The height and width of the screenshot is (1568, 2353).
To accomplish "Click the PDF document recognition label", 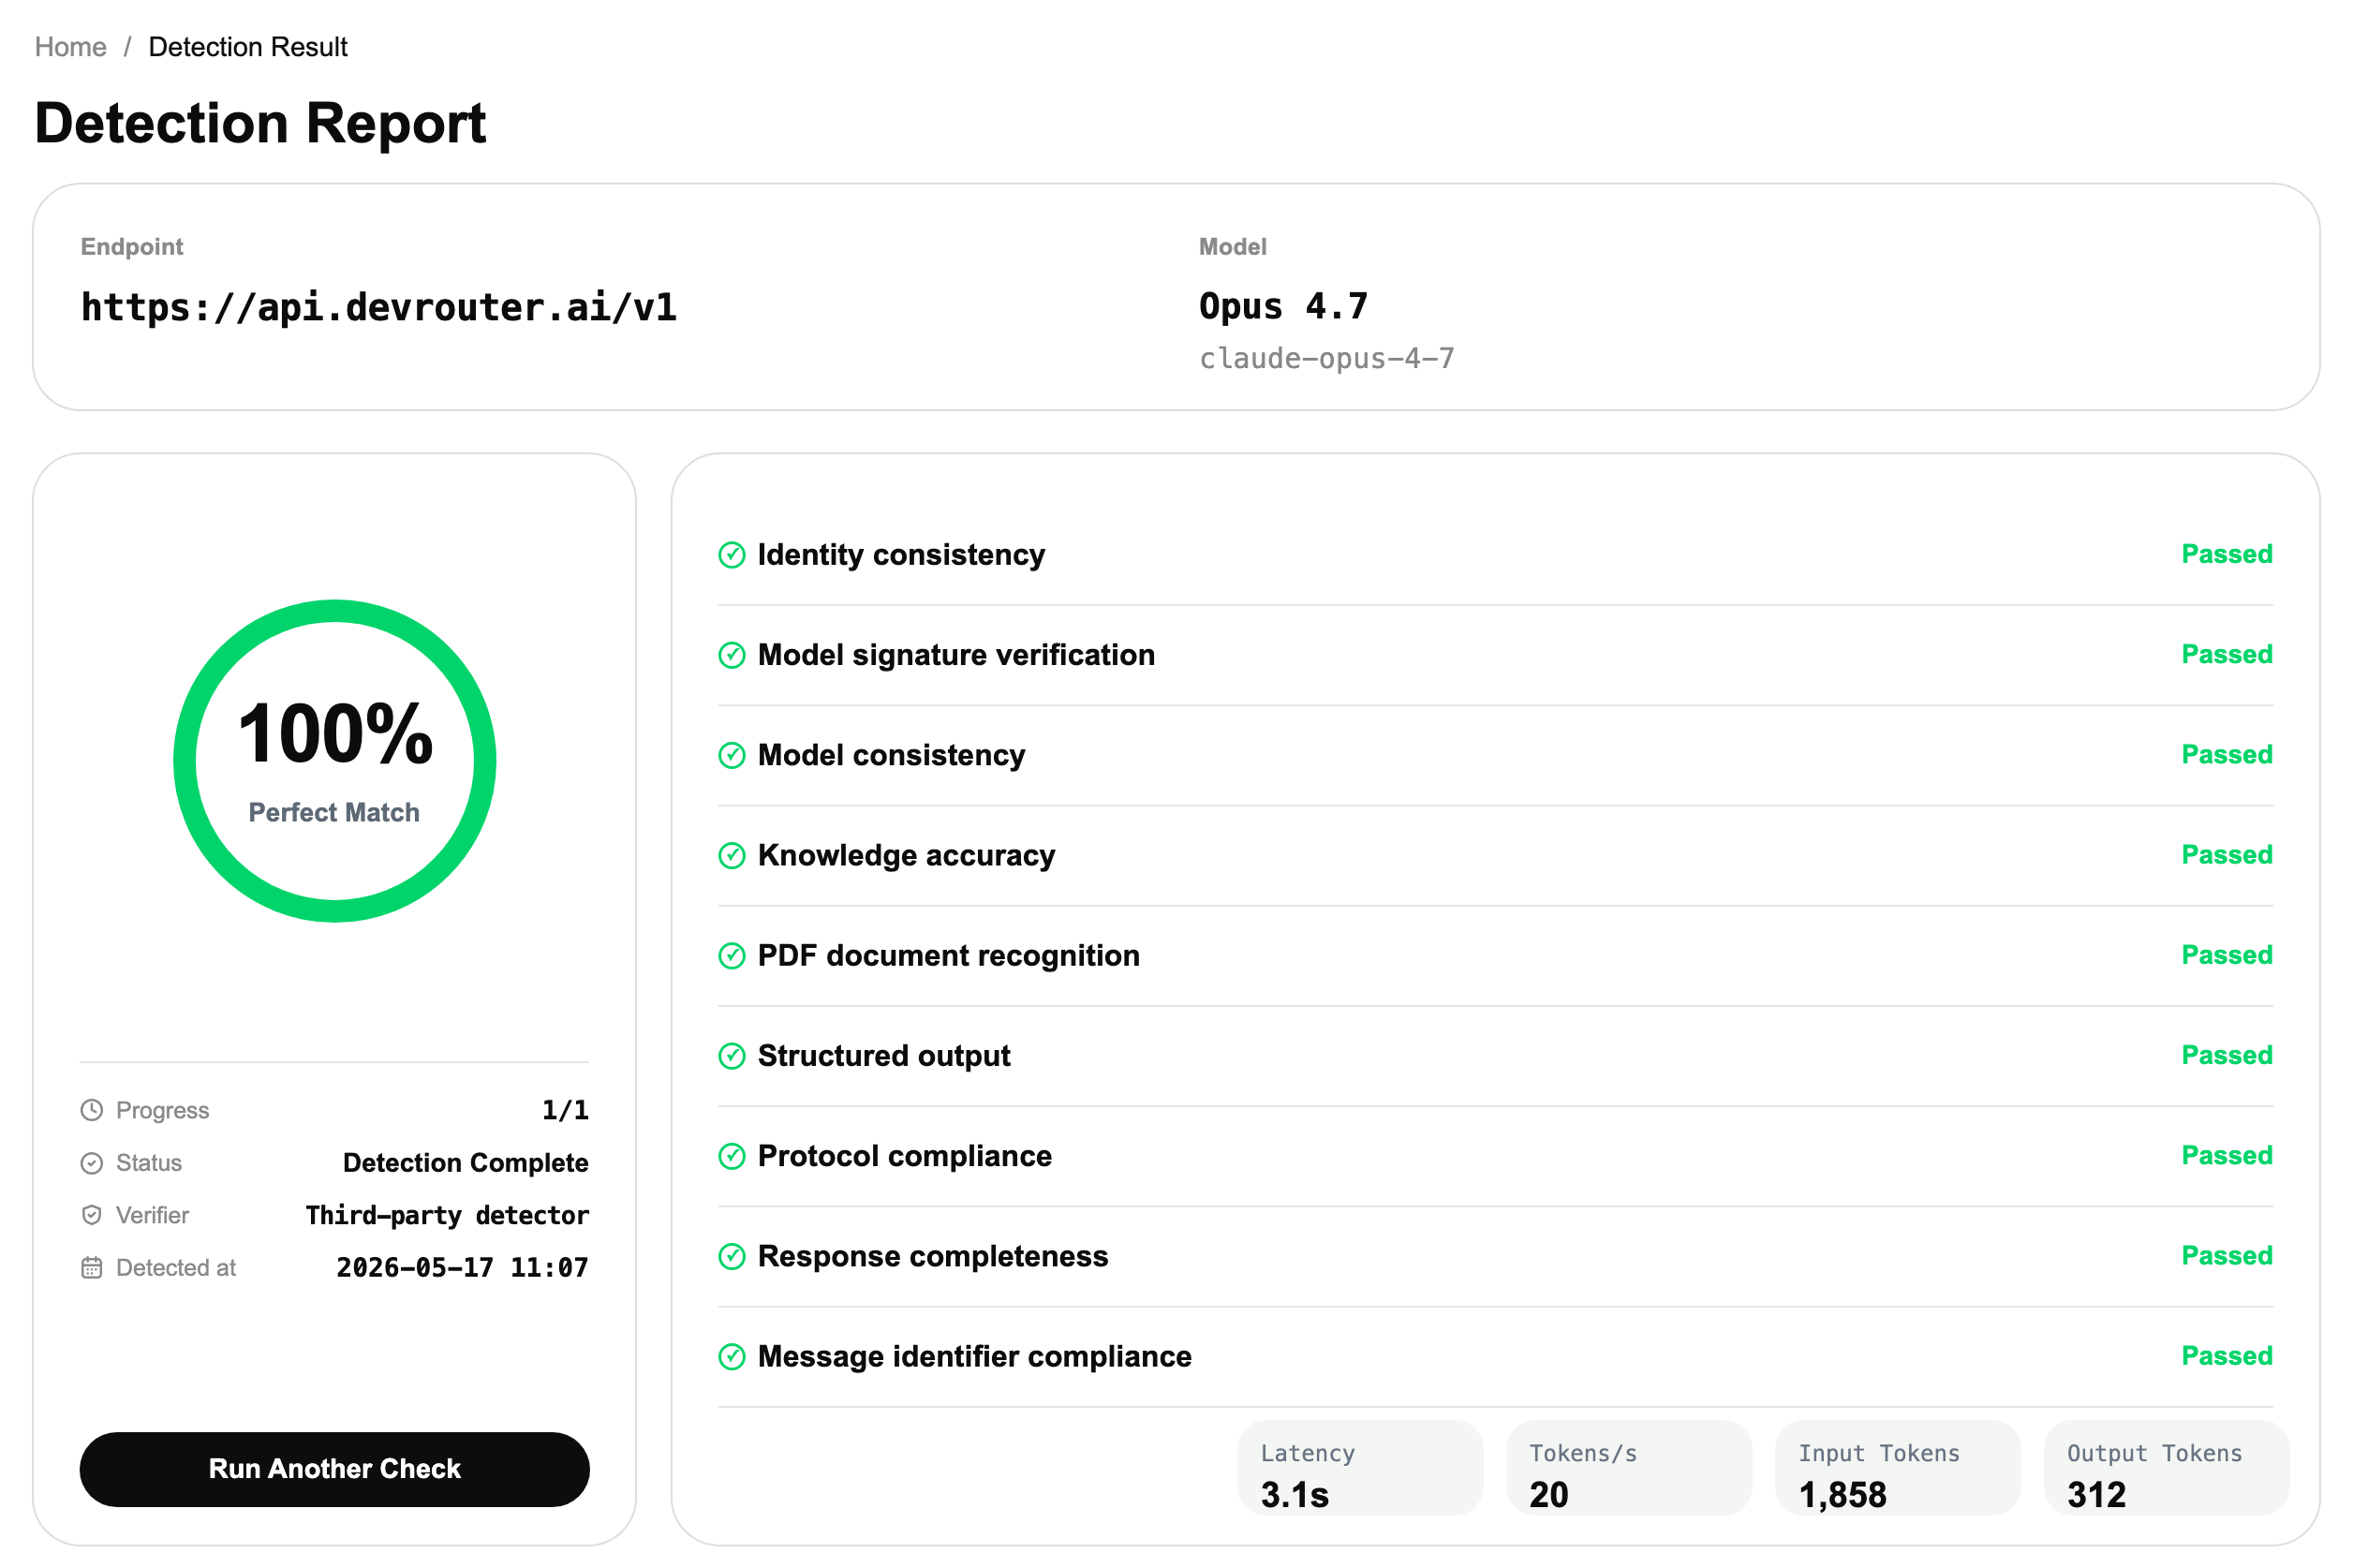I will pos(948,955).
